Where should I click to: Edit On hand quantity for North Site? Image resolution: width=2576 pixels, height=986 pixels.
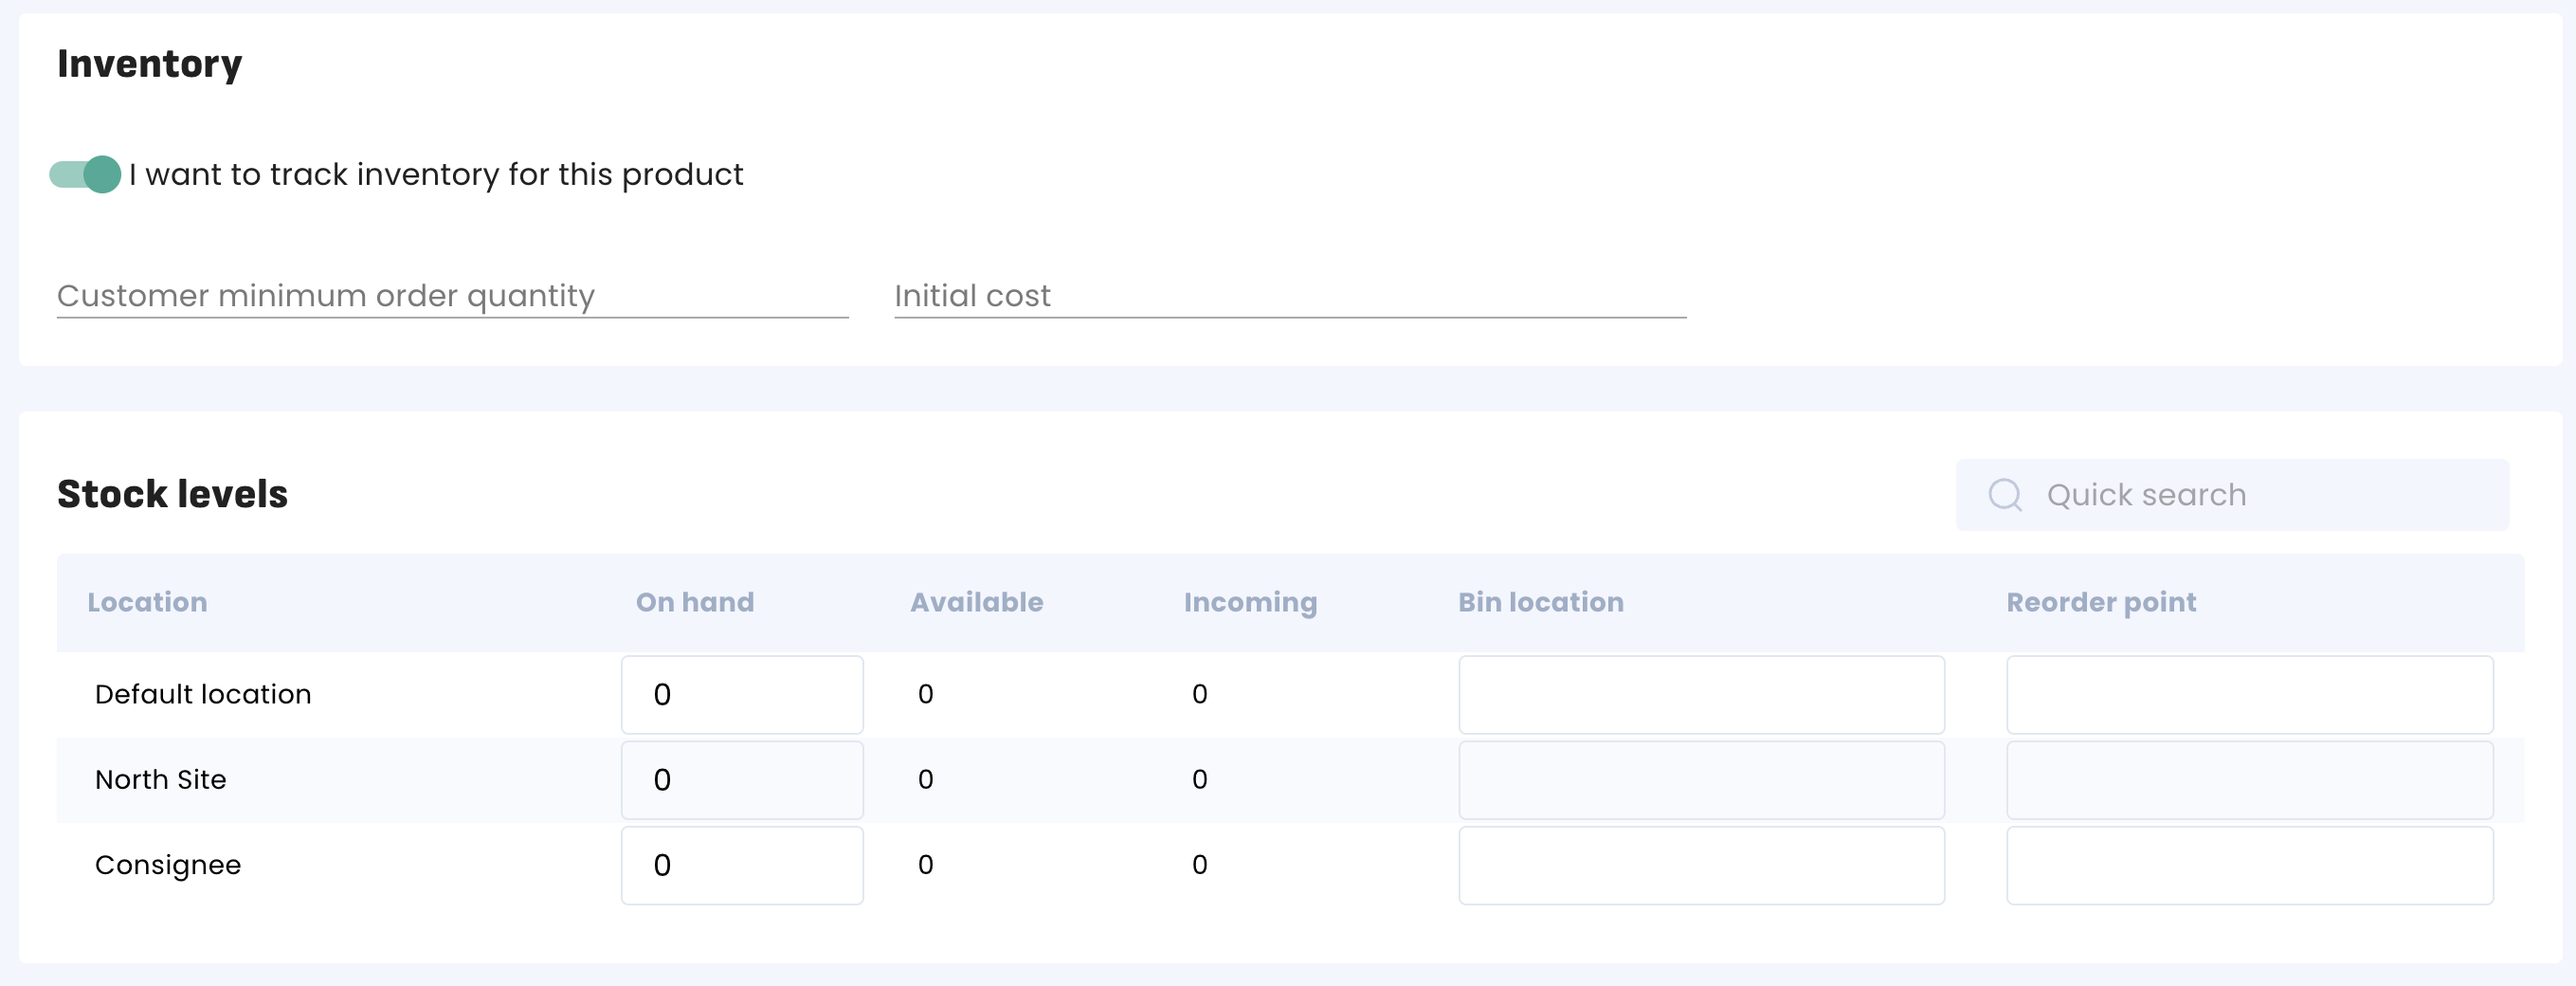[x=741, y=780]
